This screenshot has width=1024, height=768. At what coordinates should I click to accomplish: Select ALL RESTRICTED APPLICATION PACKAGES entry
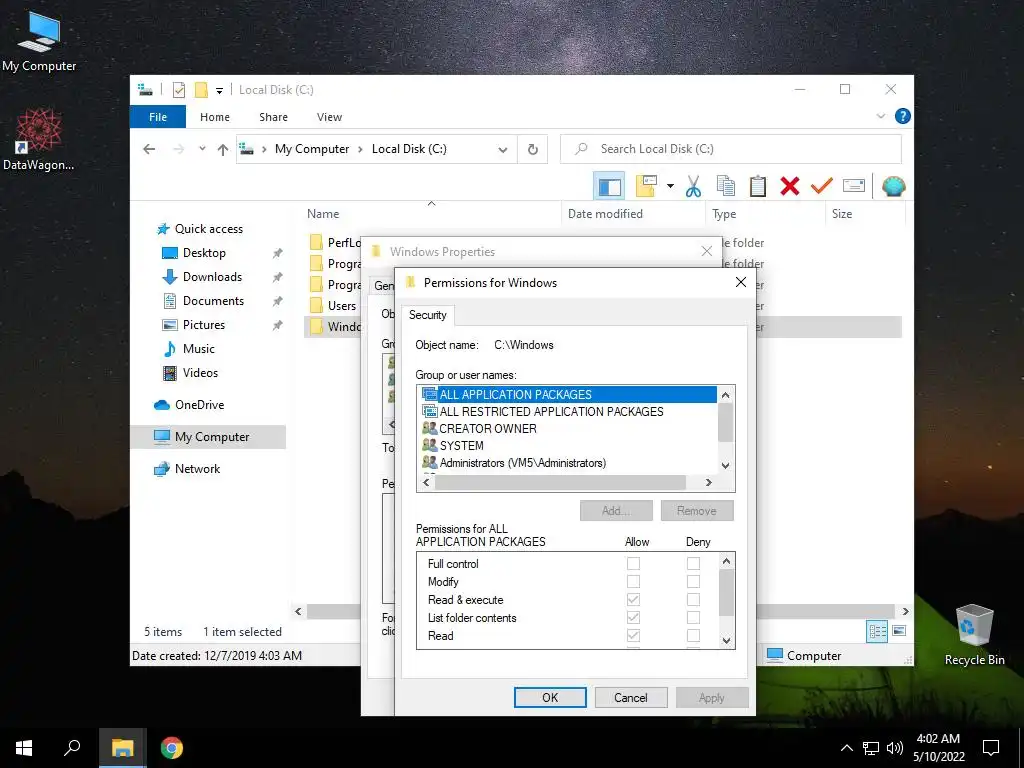tap(551, 411)
